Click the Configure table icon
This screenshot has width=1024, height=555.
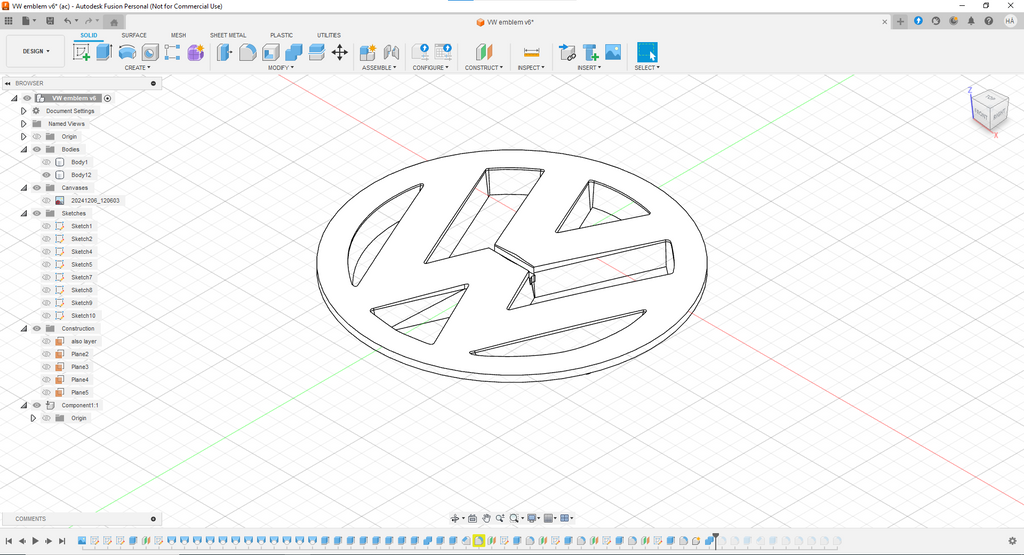[443, 52]
